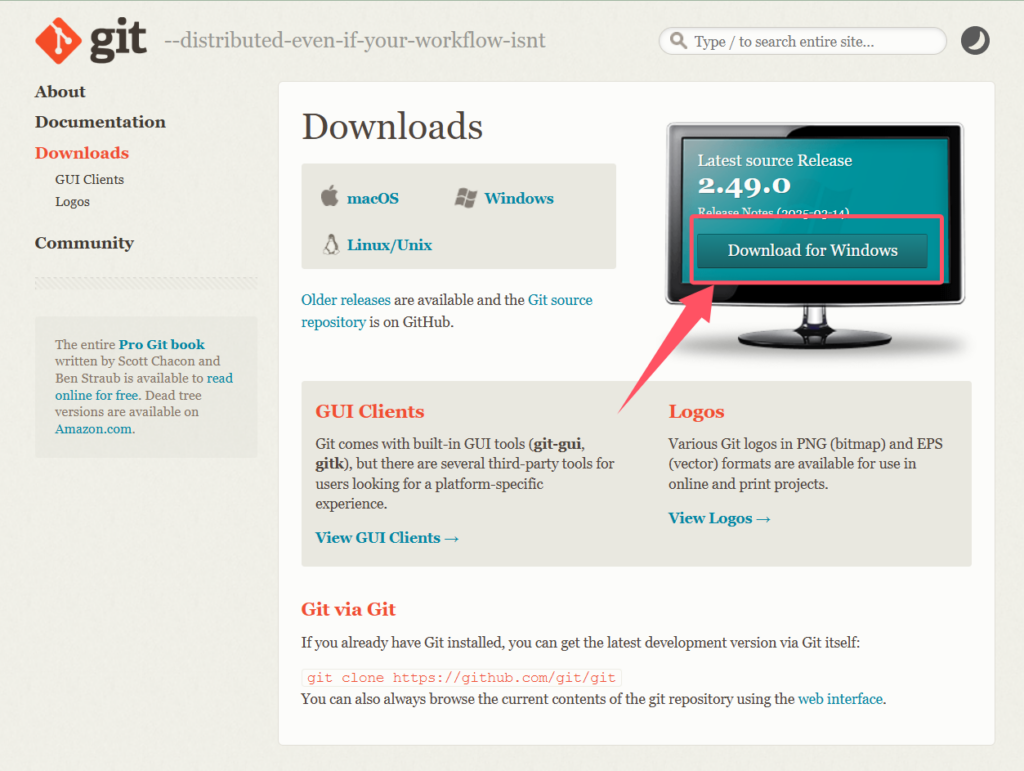Open Community in the sidebar
Image resolution: width=1024 pixels, height=771 pixels.
point(84,243)
